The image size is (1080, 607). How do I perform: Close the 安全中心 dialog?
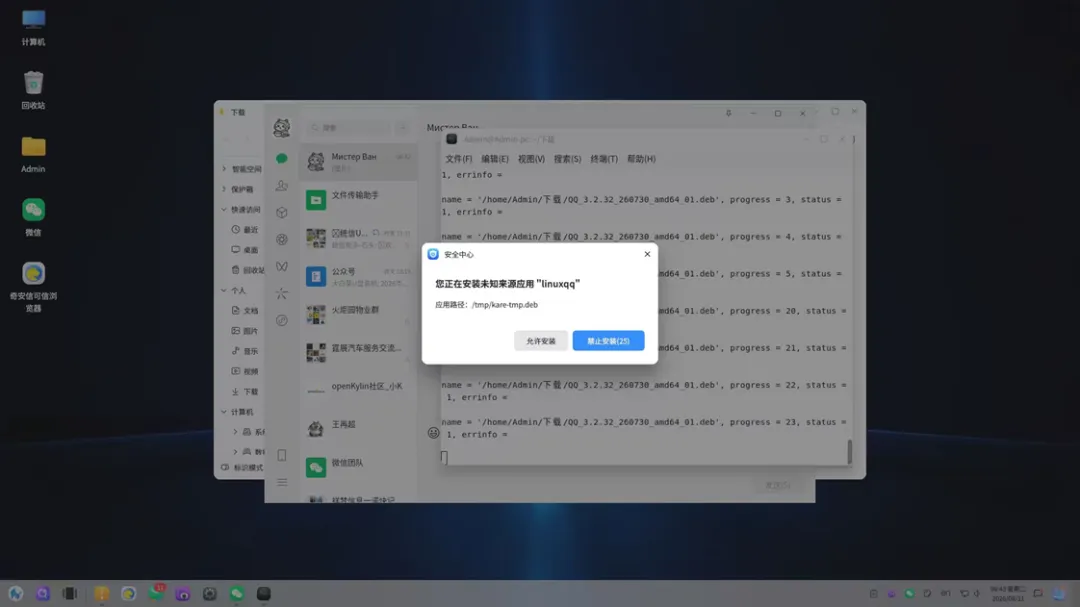pyautogui.click(x=647, y=254)
